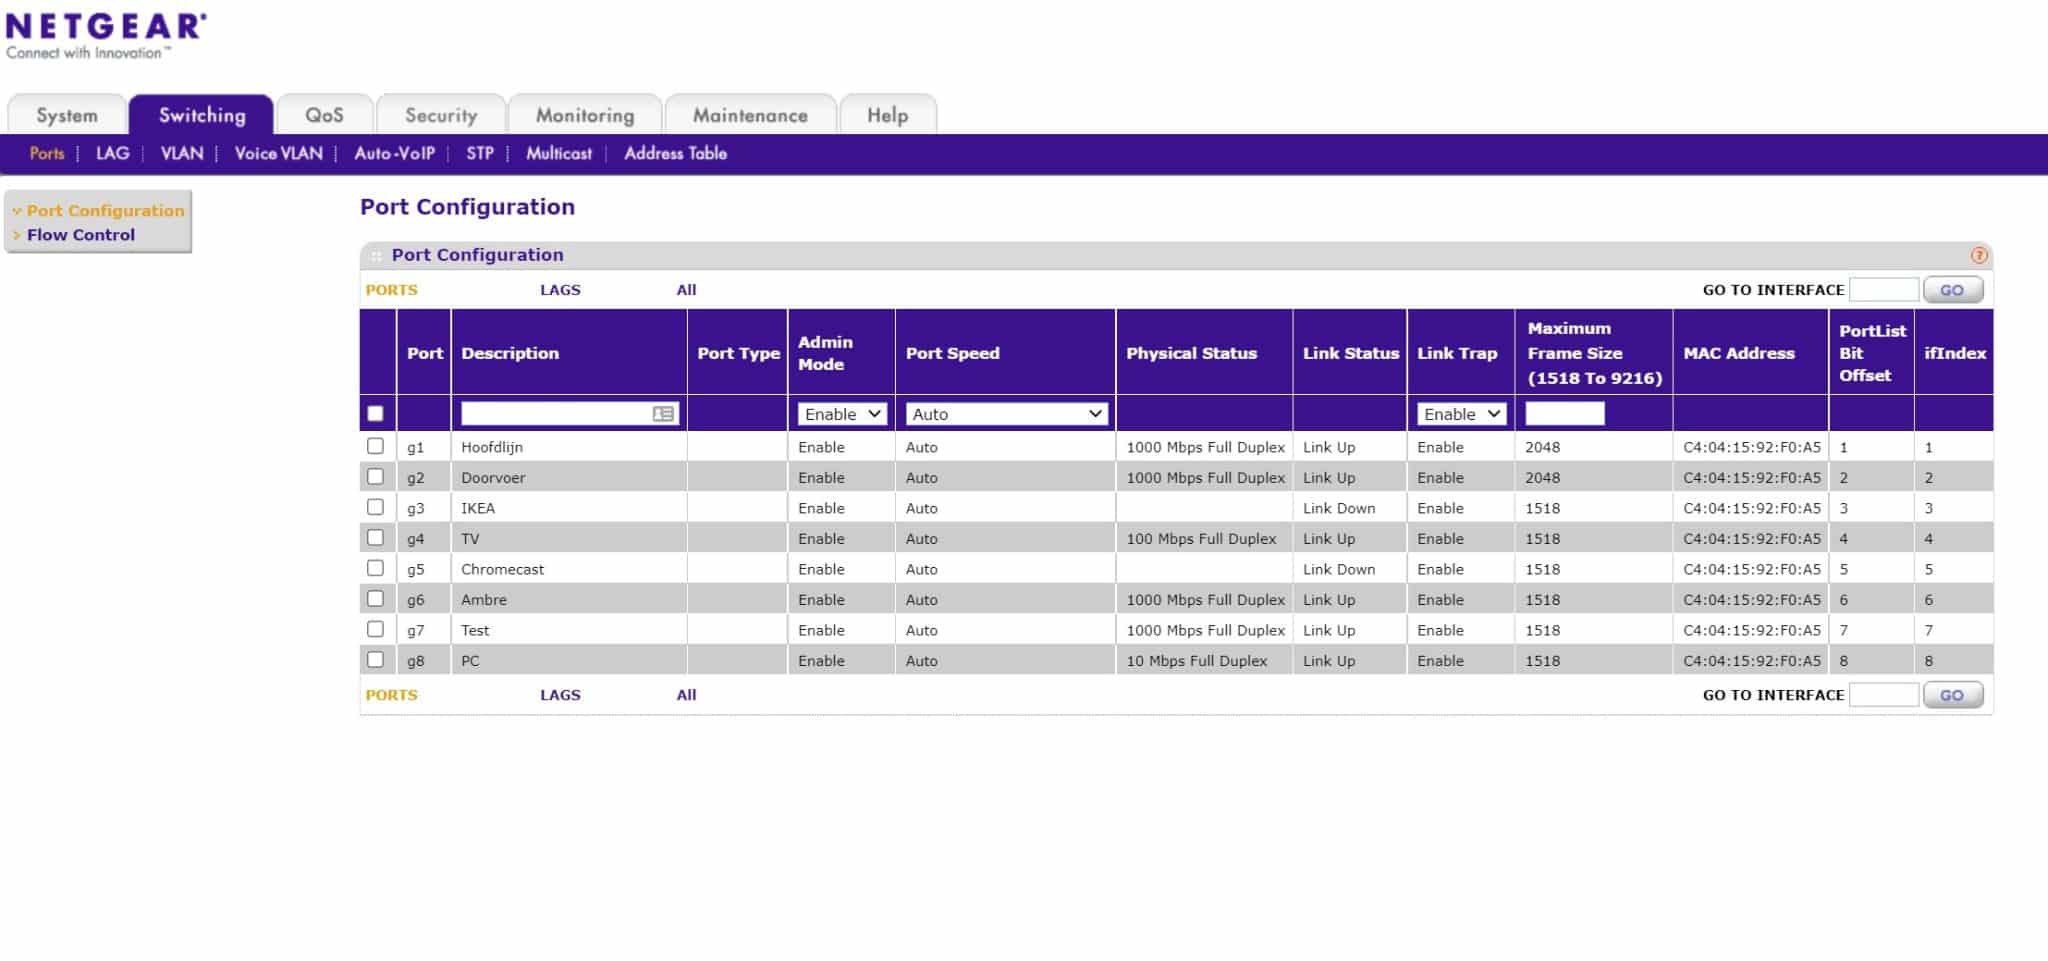2048x961 pixels.
Task: Click the Link Down status for g3
Action: [x=1339, y=508]
